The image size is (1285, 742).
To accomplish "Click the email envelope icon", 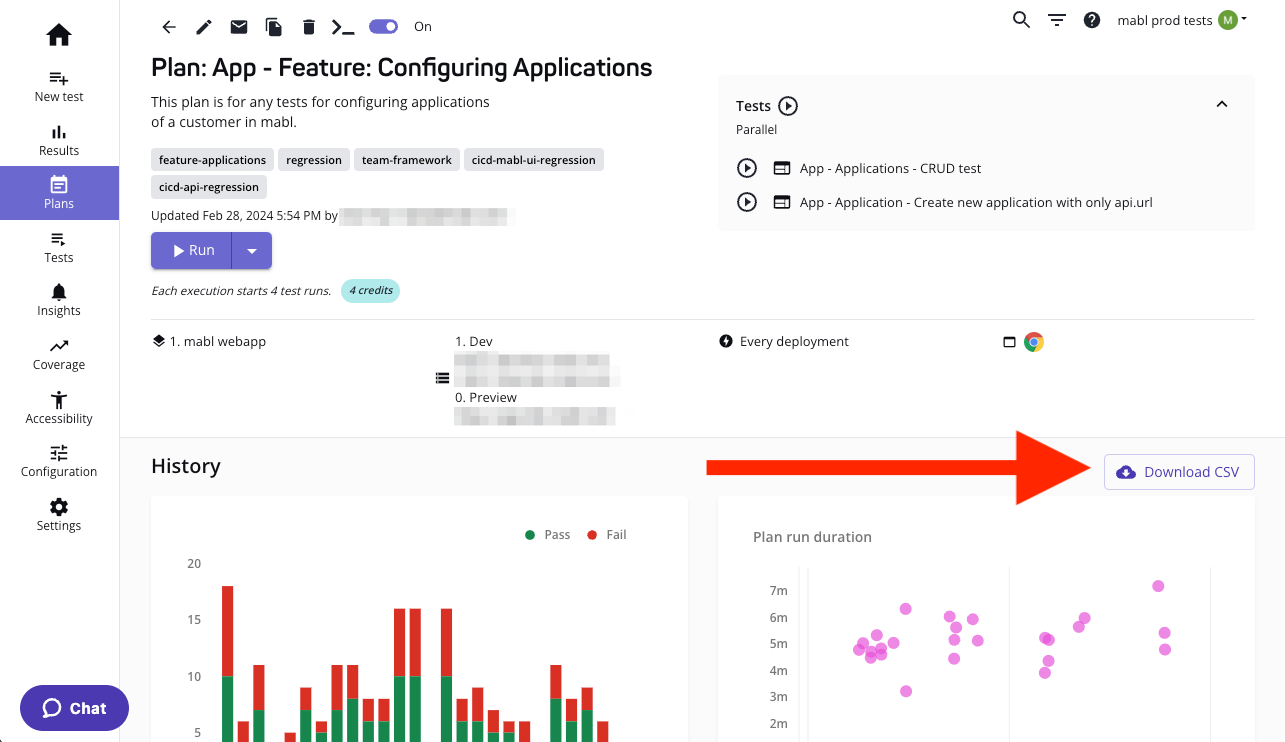I will point(239,27).
